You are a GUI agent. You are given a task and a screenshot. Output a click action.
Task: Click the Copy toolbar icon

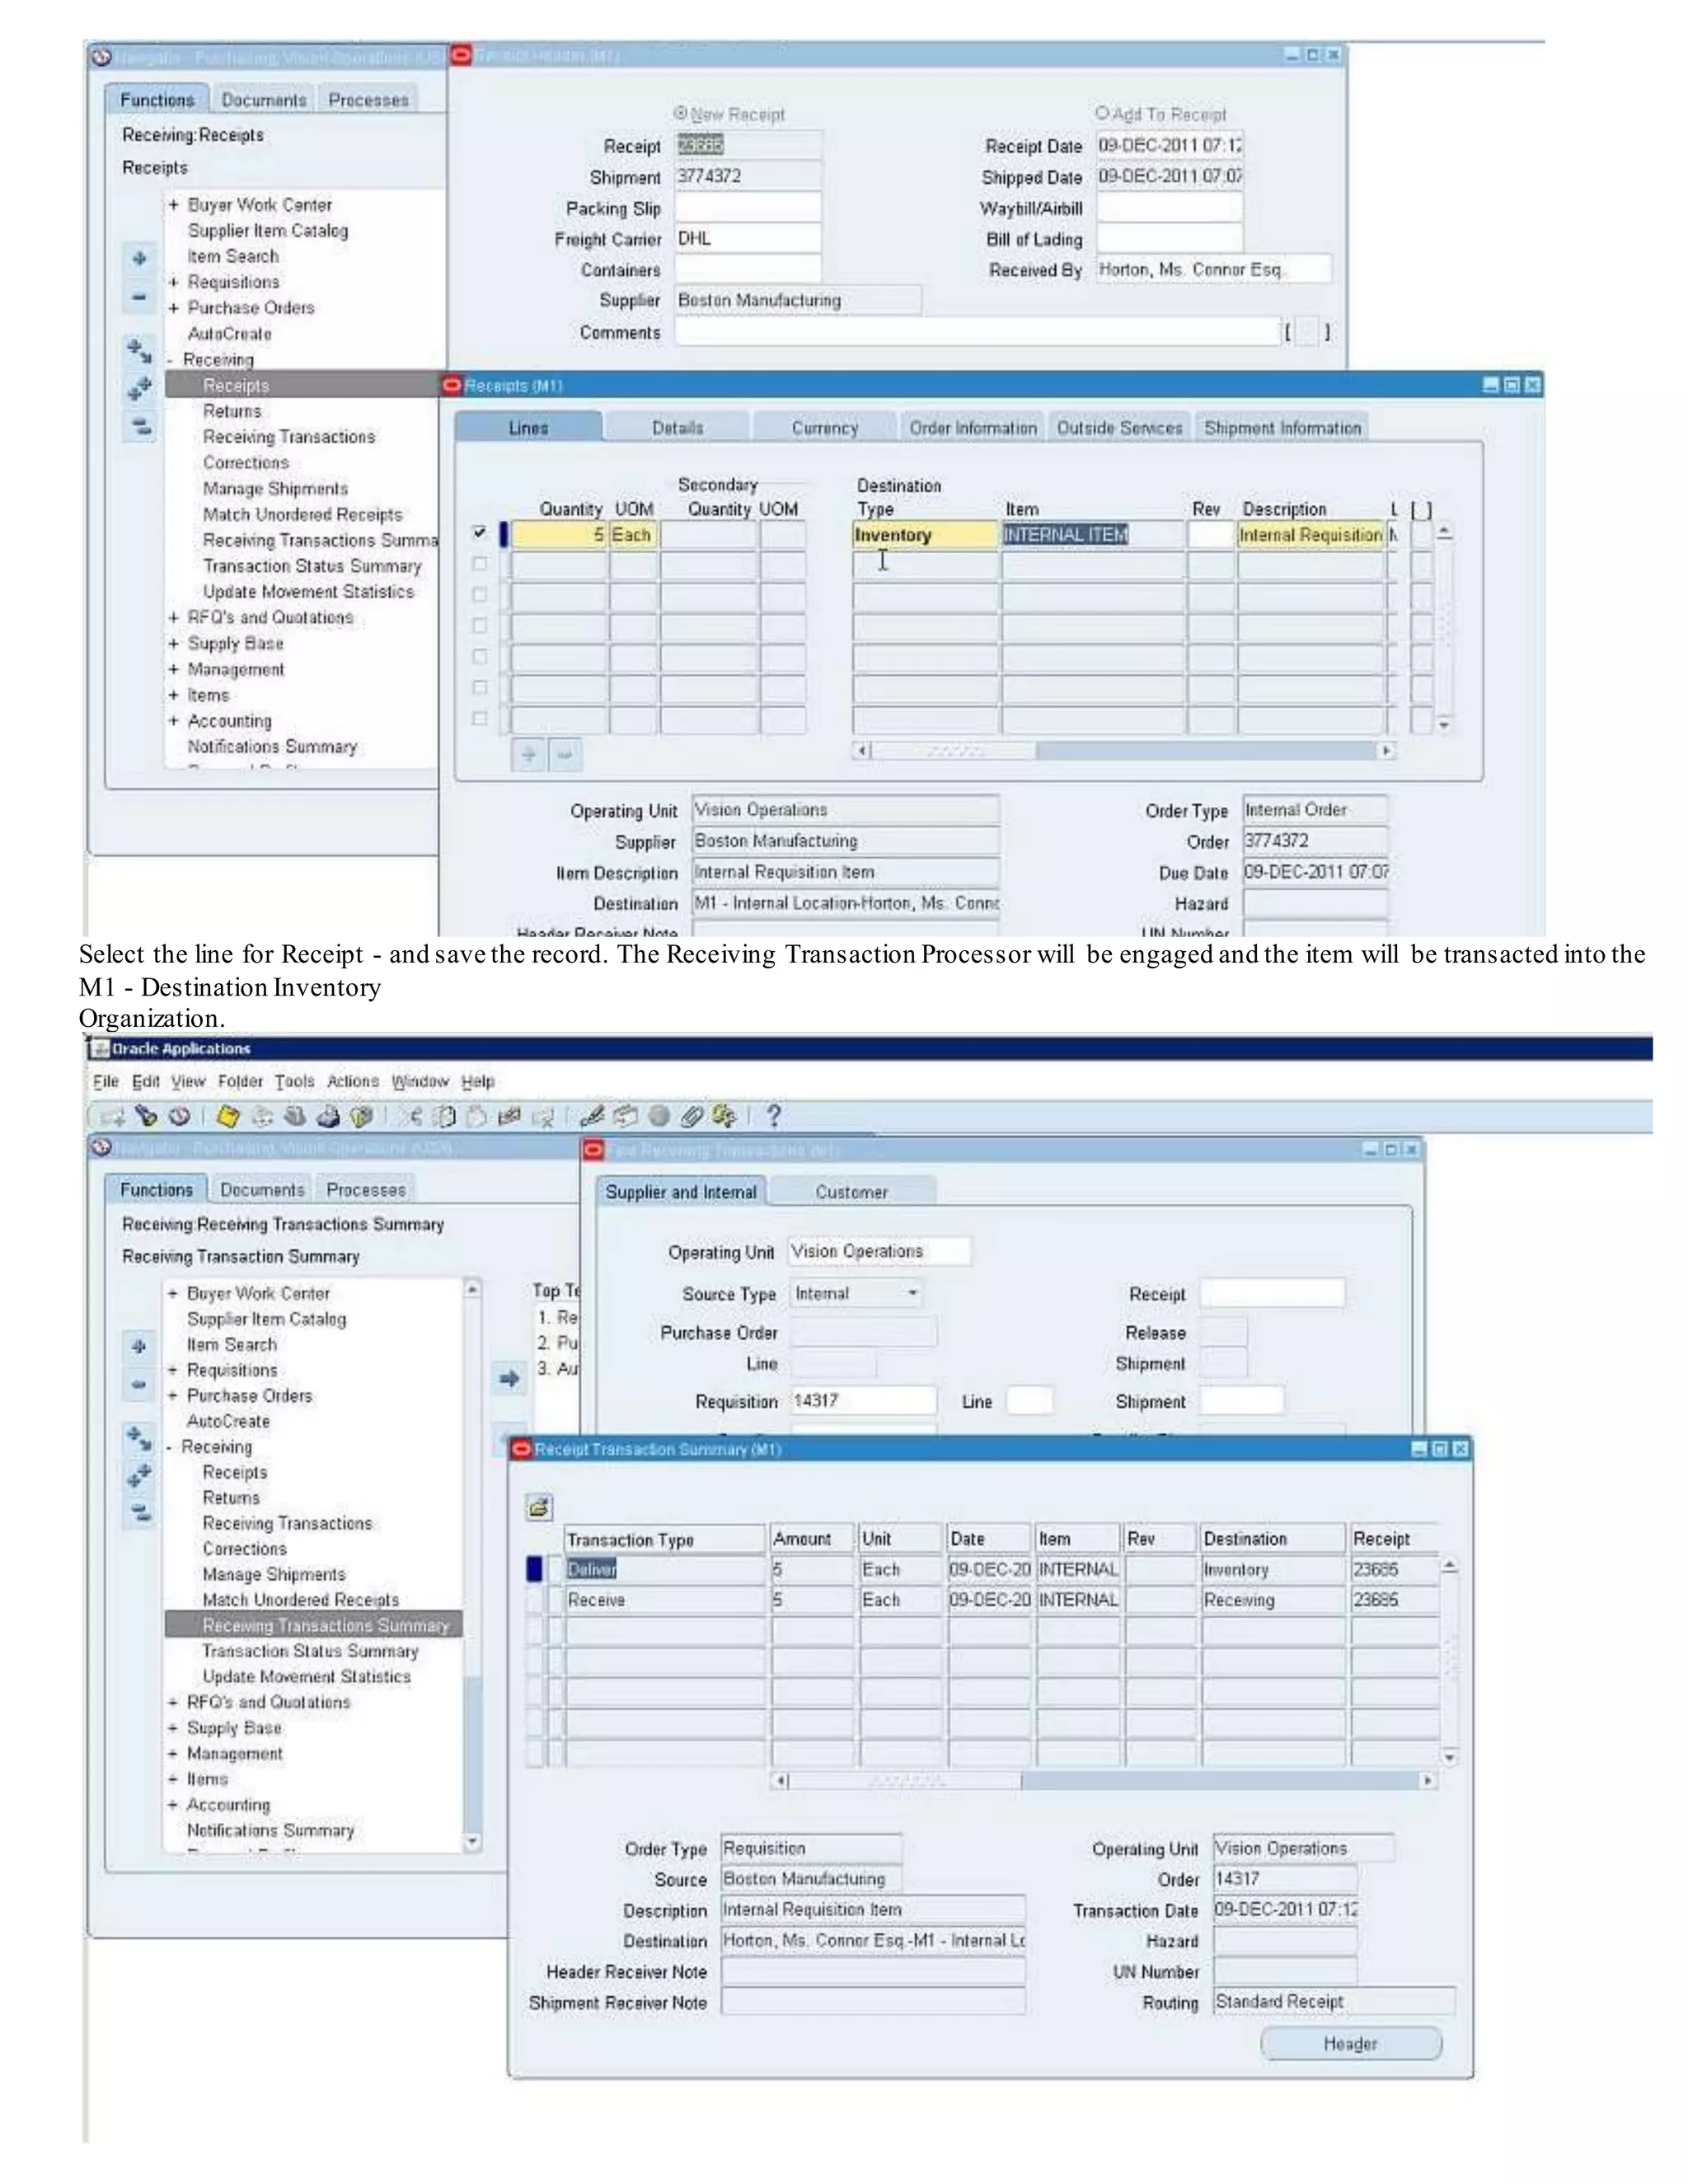click(x=444, y=1116)
